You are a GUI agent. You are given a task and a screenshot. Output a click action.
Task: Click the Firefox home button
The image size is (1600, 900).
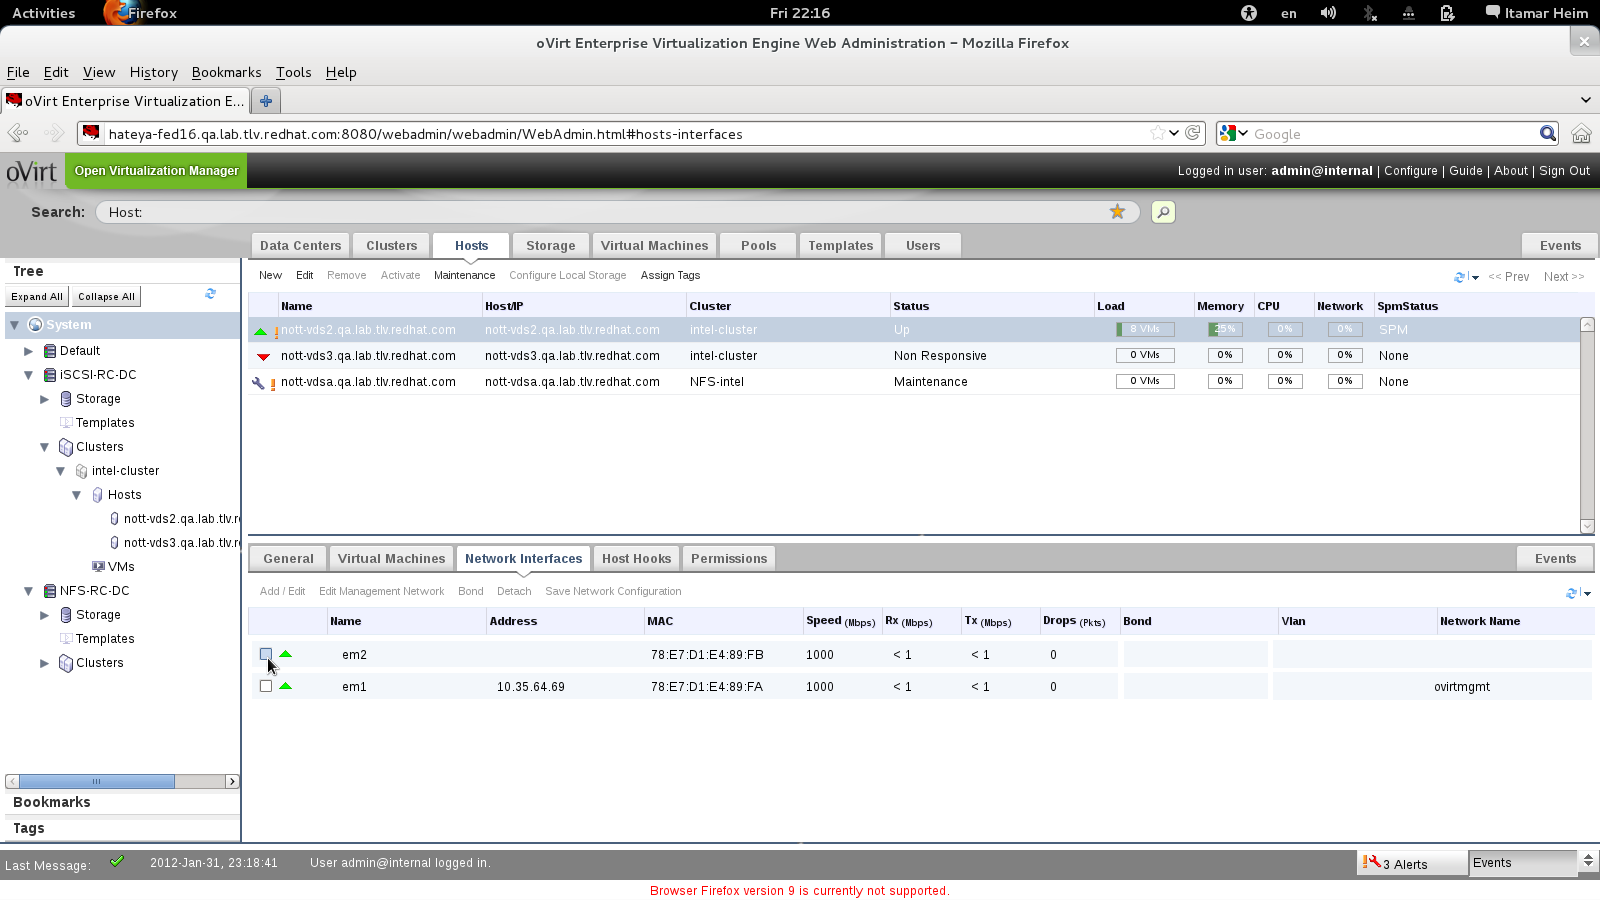point(1581,134)
